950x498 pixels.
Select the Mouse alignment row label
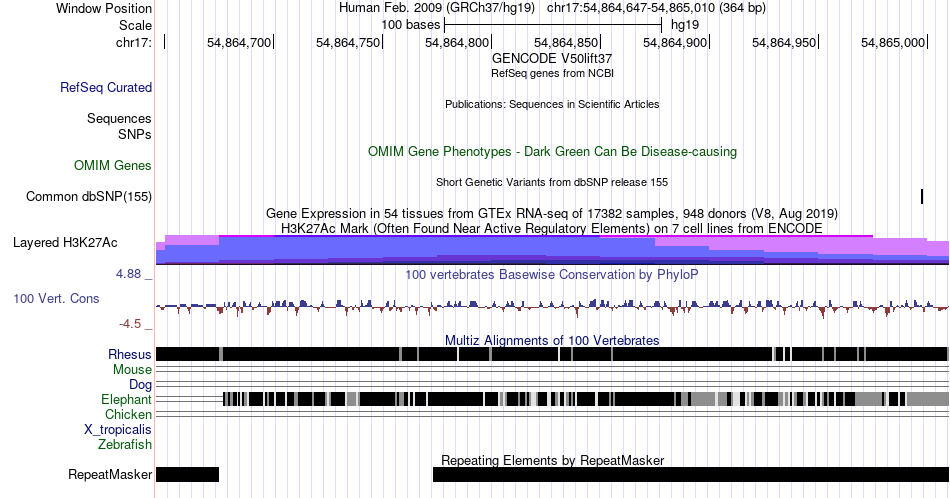(132, 370)
